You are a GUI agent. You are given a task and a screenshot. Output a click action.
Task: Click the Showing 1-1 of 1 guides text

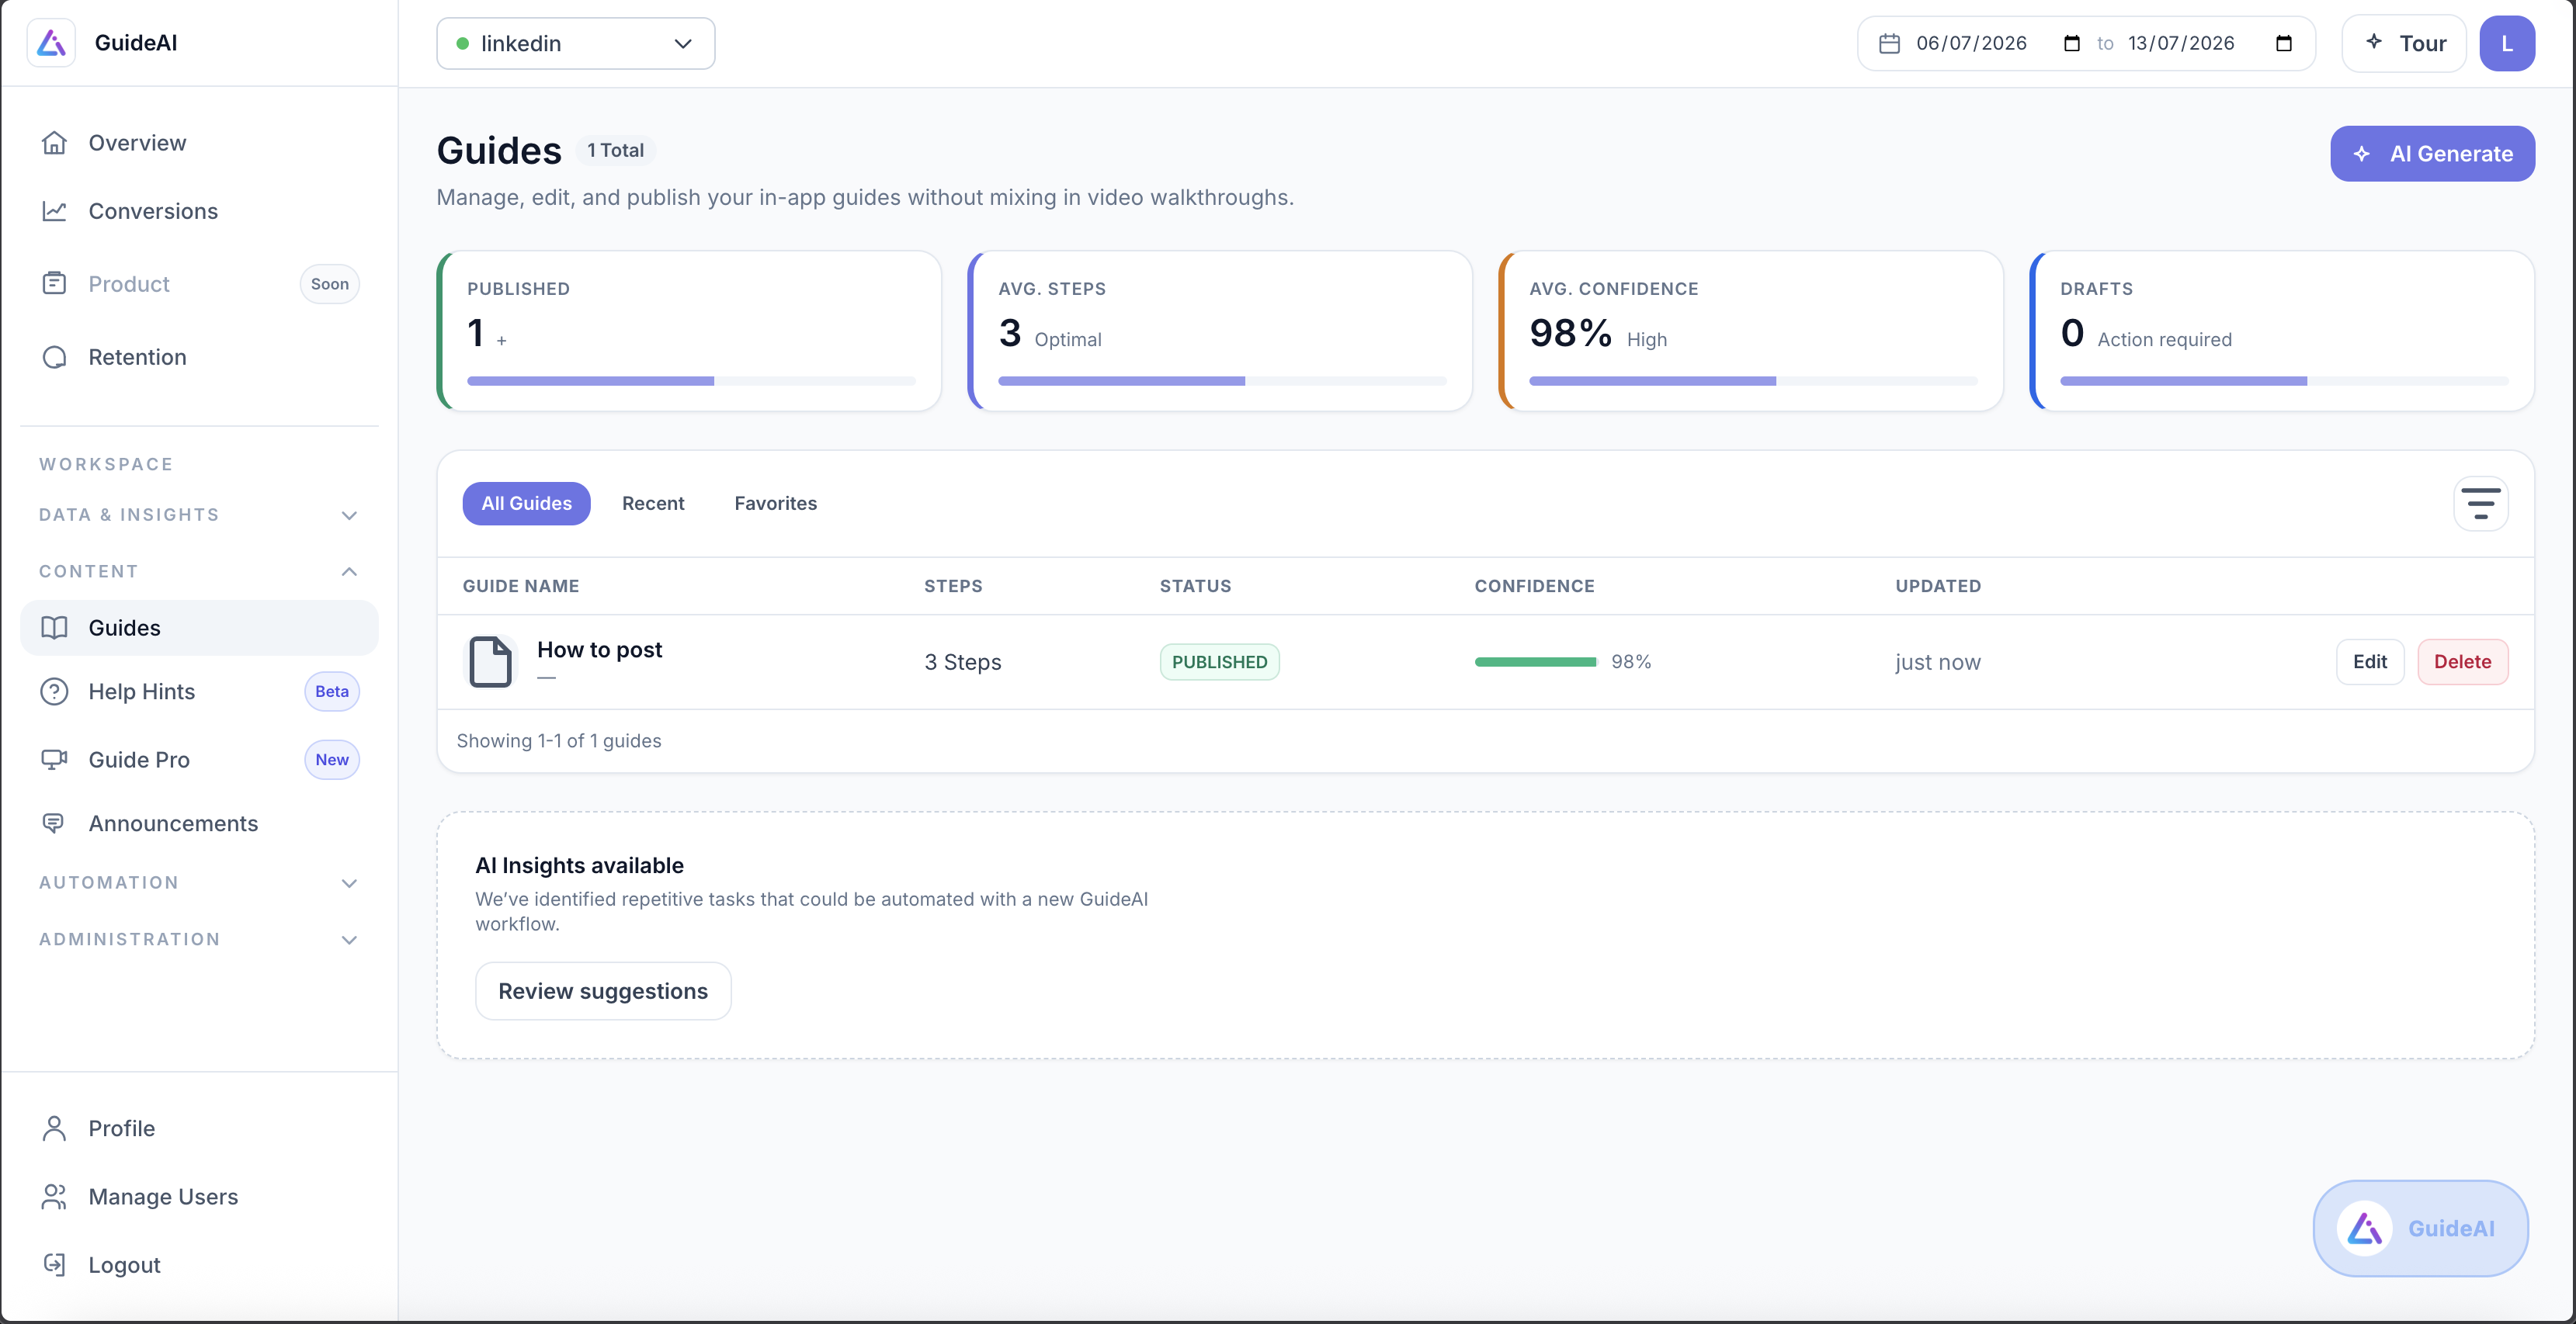[x=559, y=741]
